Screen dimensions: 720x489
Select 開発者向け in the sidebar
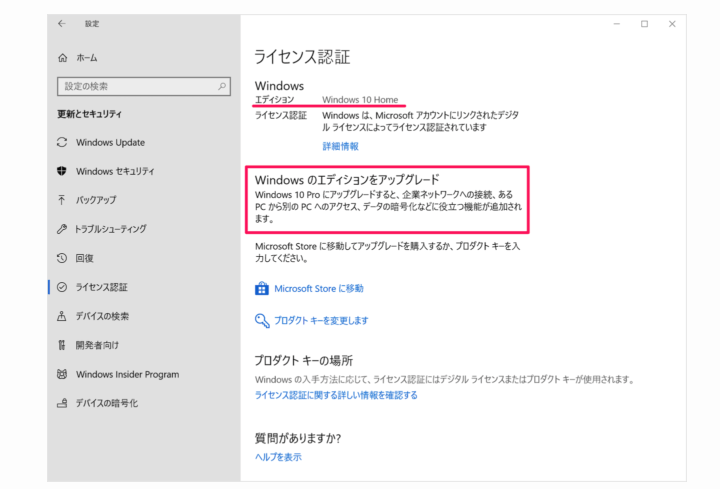click(97, 345)
